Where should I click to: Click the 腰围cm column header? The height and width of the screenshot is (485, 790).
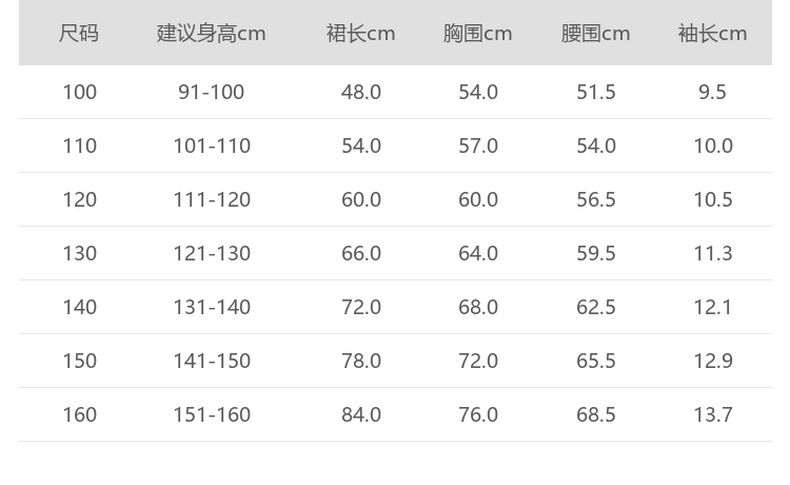[596, 33]
